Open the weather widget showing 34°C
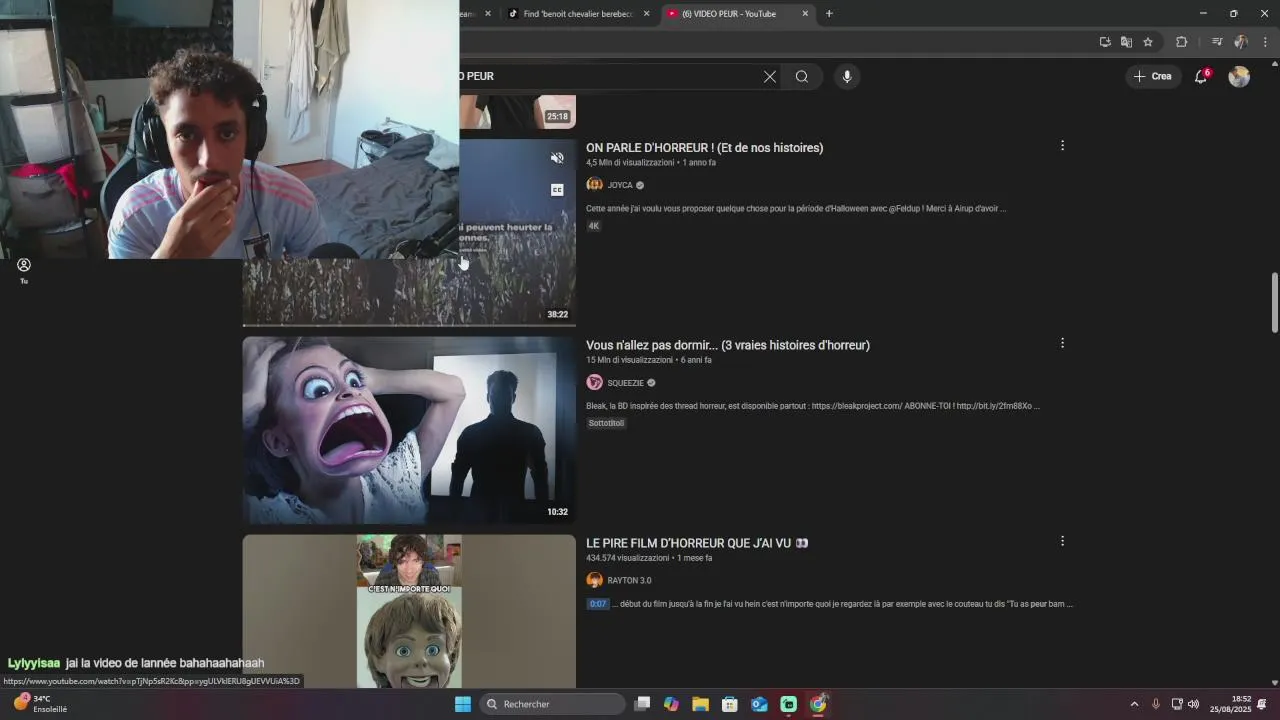This screenshot has width=1280, height=720. pyautogui.click(x=40, y=704)
